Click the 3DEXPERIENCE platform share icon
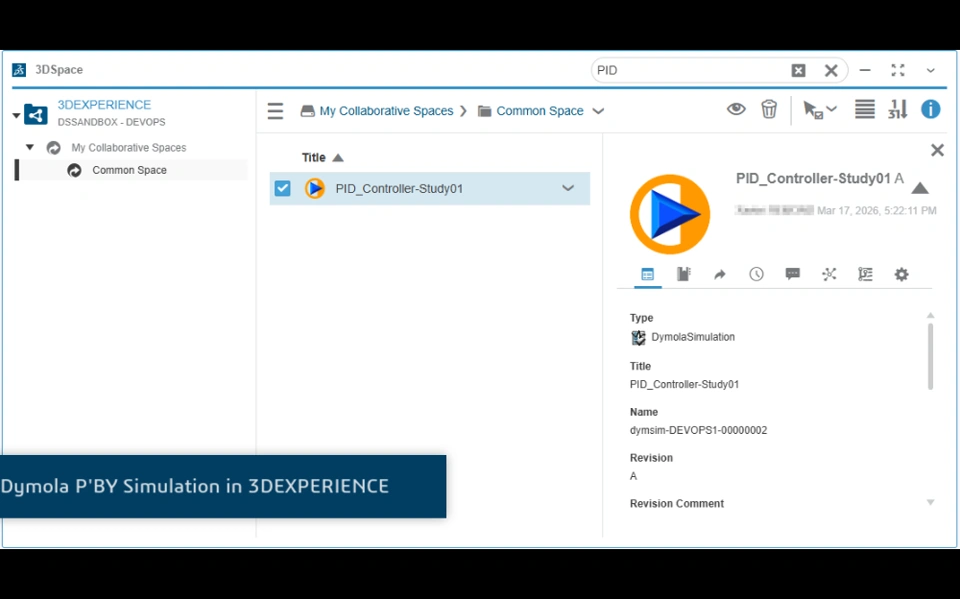 [x=36, y=115]
